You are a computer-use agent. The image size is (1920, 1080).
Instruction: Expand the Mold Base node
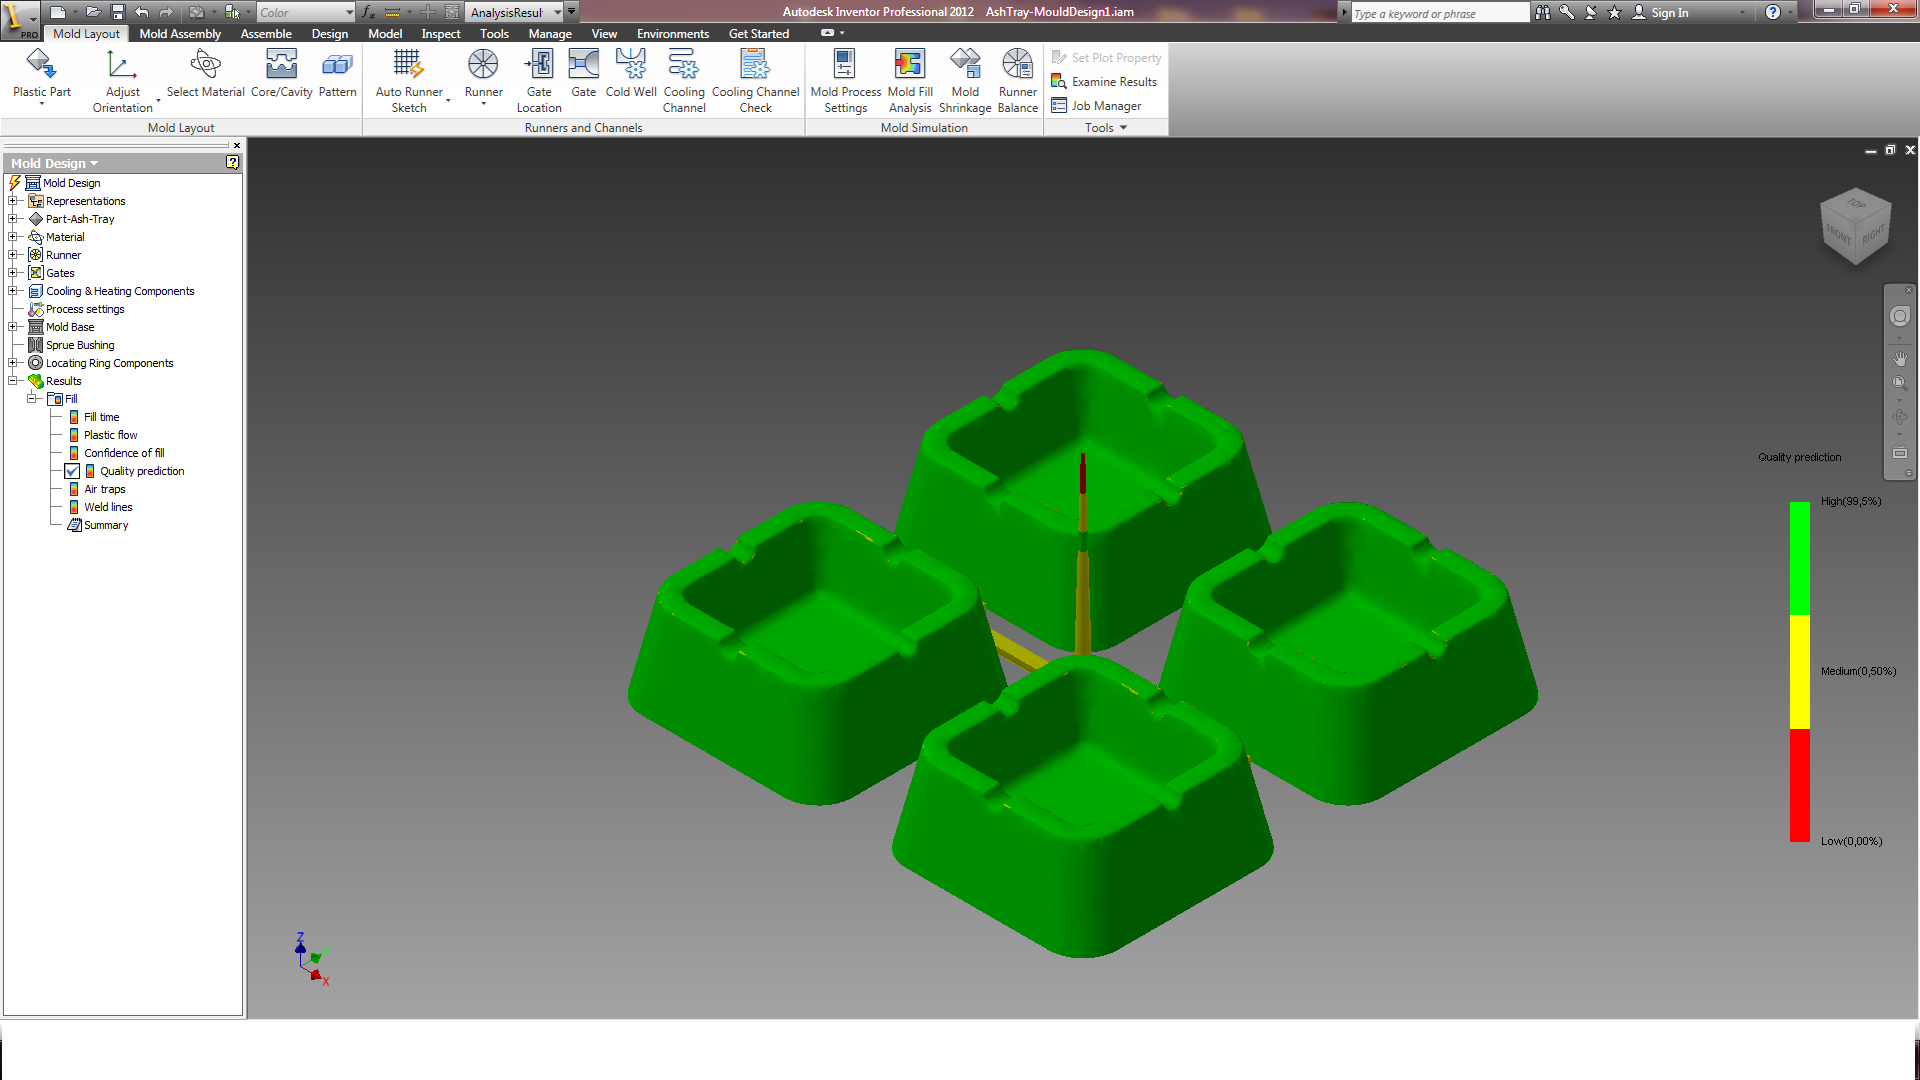(x=14, y=327)
